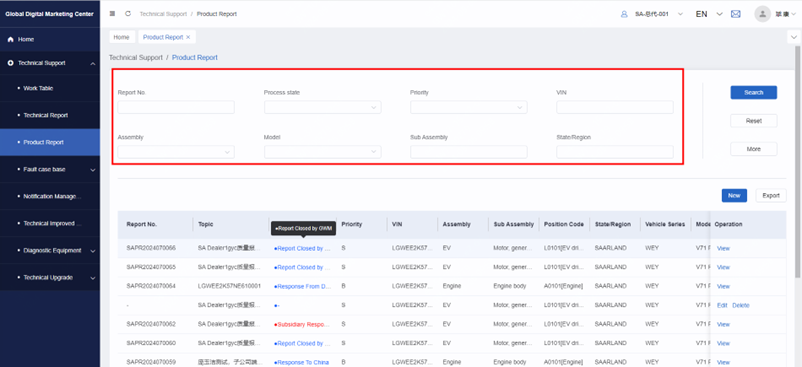Click the Export button
The image size is (802, 367).
click(771, 196)
